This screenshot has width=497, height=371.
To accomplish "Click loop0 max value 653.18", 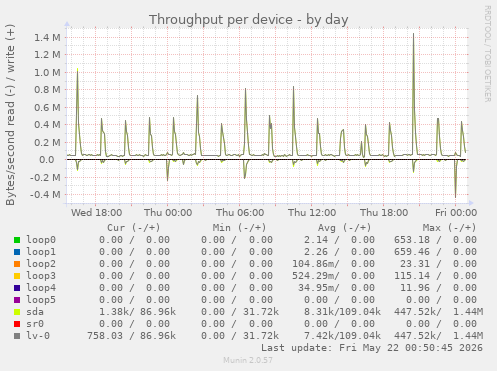I will [412, 240].
